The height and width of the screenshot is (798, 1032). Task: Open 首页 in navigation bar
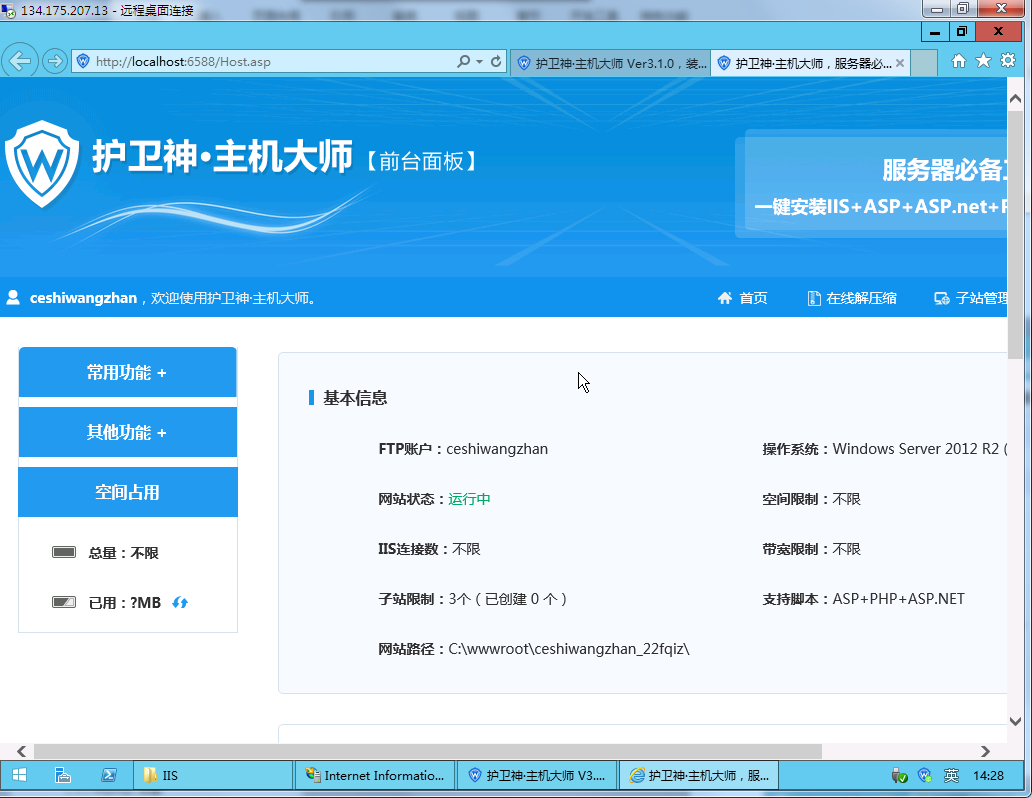pyautogui.click(x=742, y=298)
